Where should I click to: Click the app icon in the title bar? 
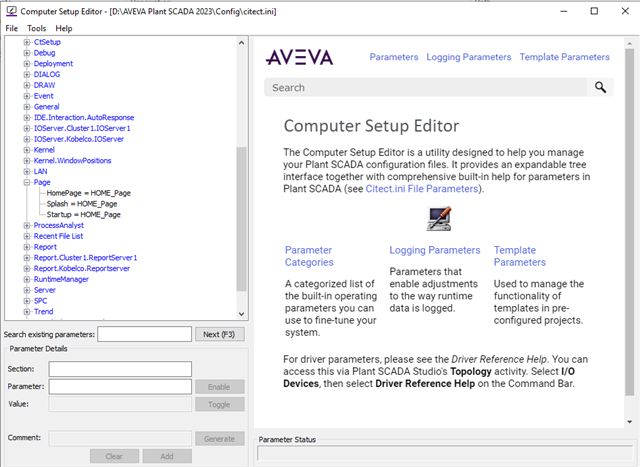click(x=11, y=11)
